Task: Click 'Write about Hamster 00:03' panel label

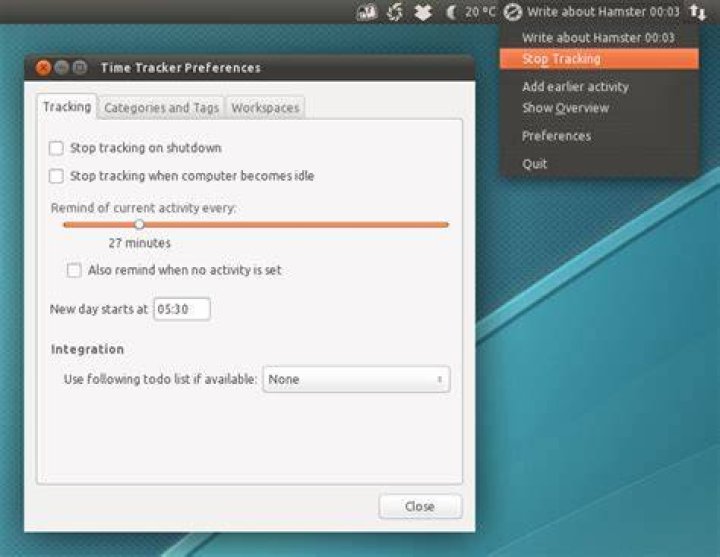Action: [603, 12]
